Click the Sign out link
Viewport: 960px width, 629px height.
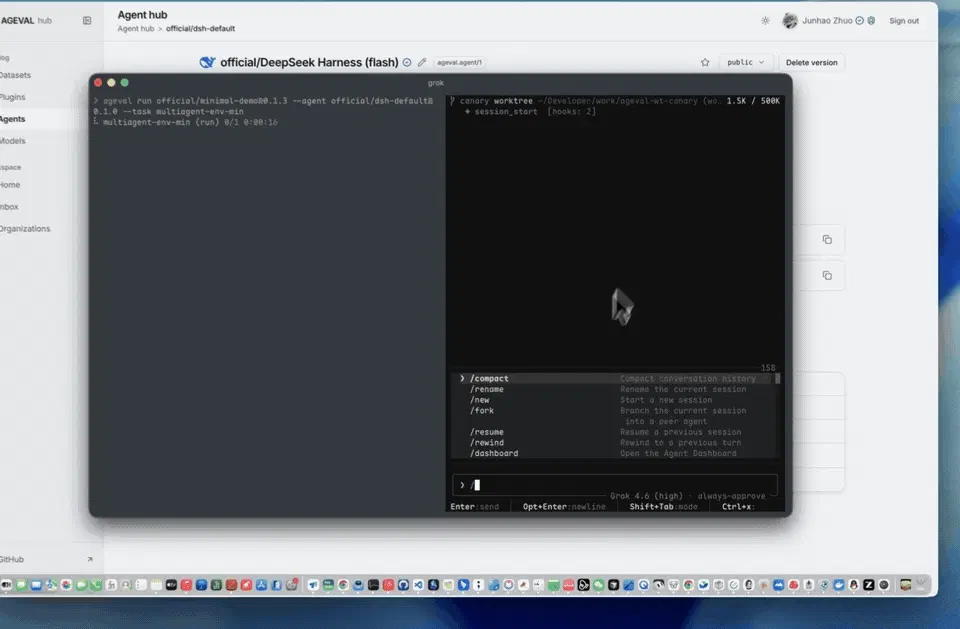(x=904, y=21)
